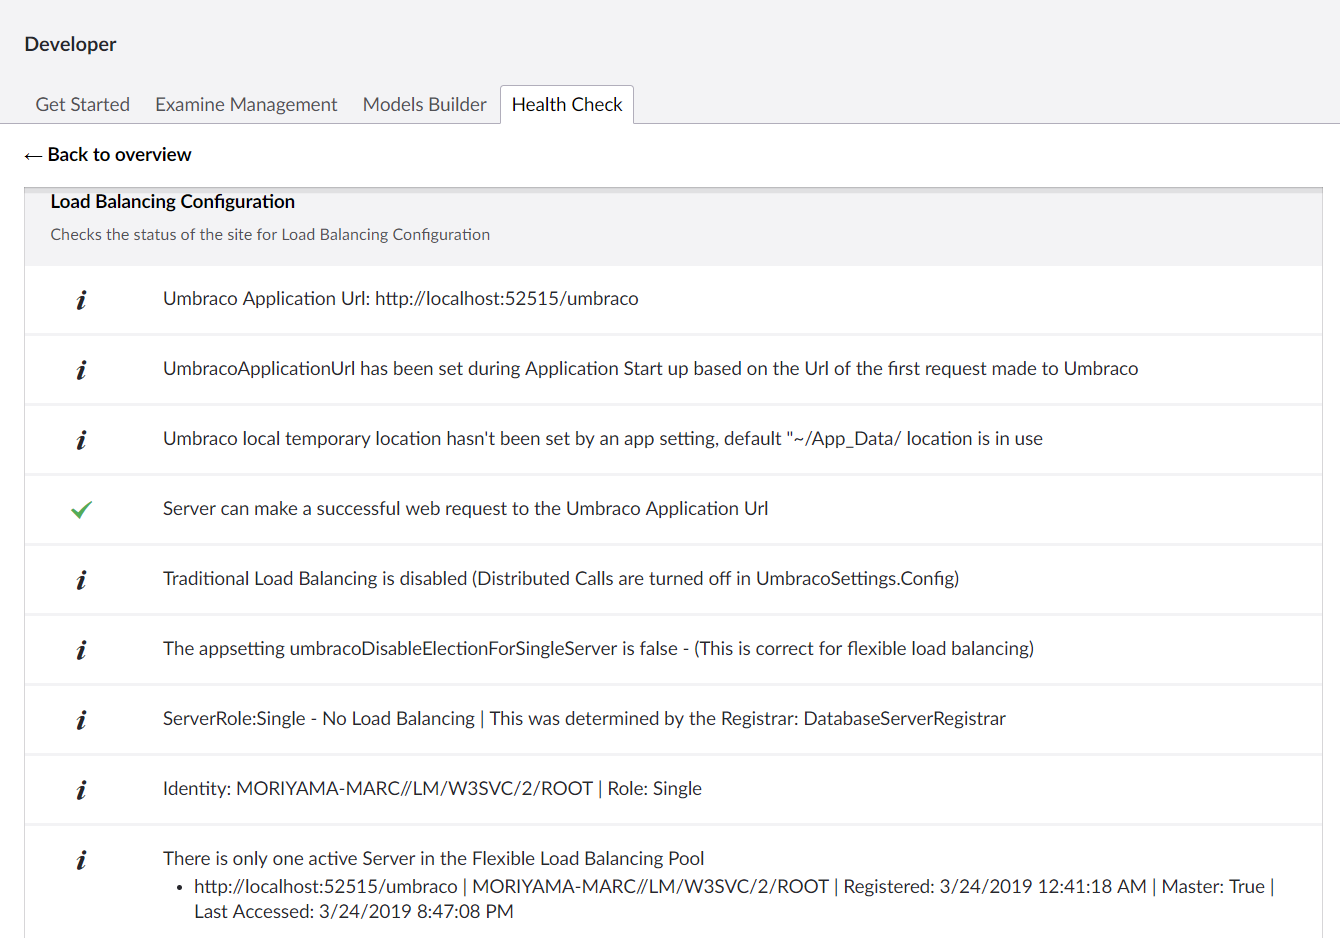Screen dimensions: 1340x938
Task: Select text 'Umbraco Application Url: http://localhost:52515/umbraco'
Action: pyautogui.click(x=401, y=298)
